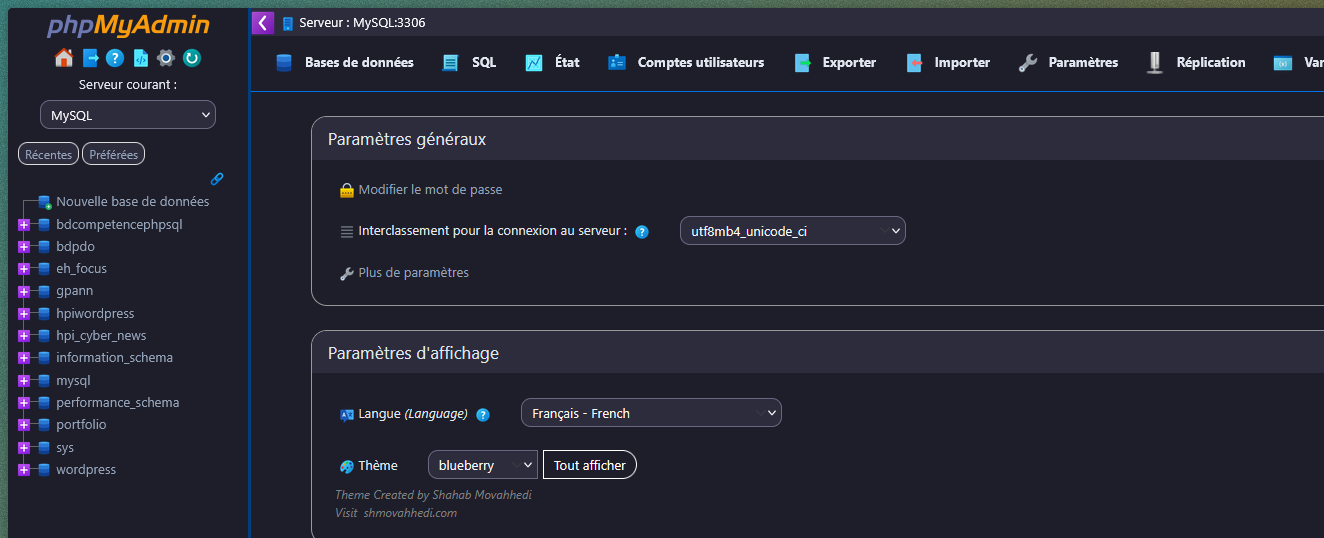
Task: Click the Modifier le mot de passe link
Action: coord(430,190)
